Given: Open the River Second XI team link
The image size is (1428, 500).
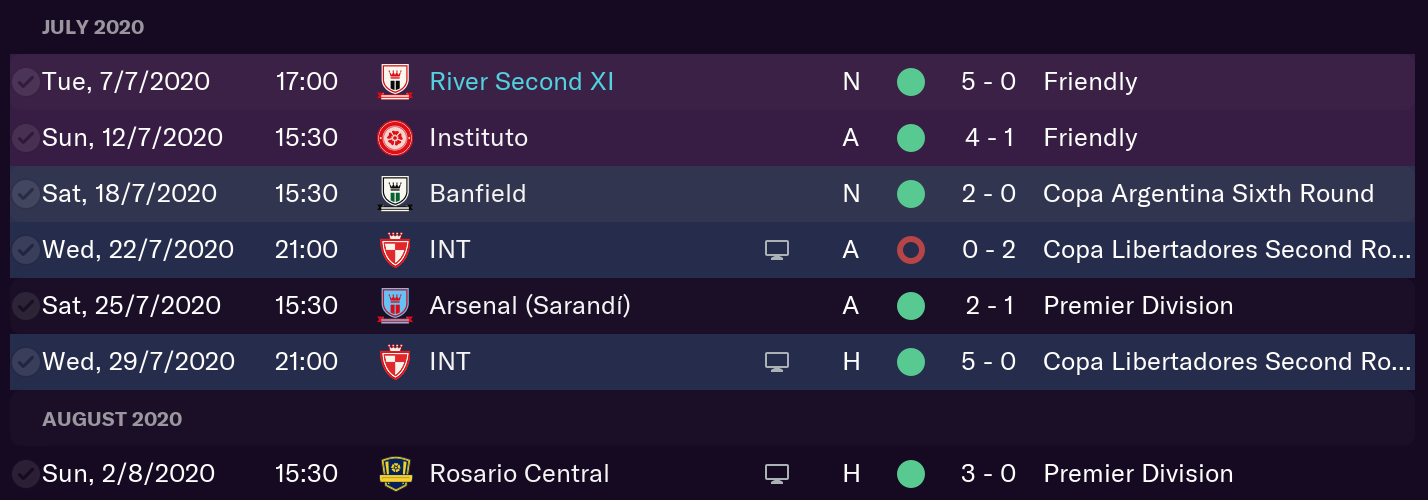Looking at the screenshot, I should [522, 81].
